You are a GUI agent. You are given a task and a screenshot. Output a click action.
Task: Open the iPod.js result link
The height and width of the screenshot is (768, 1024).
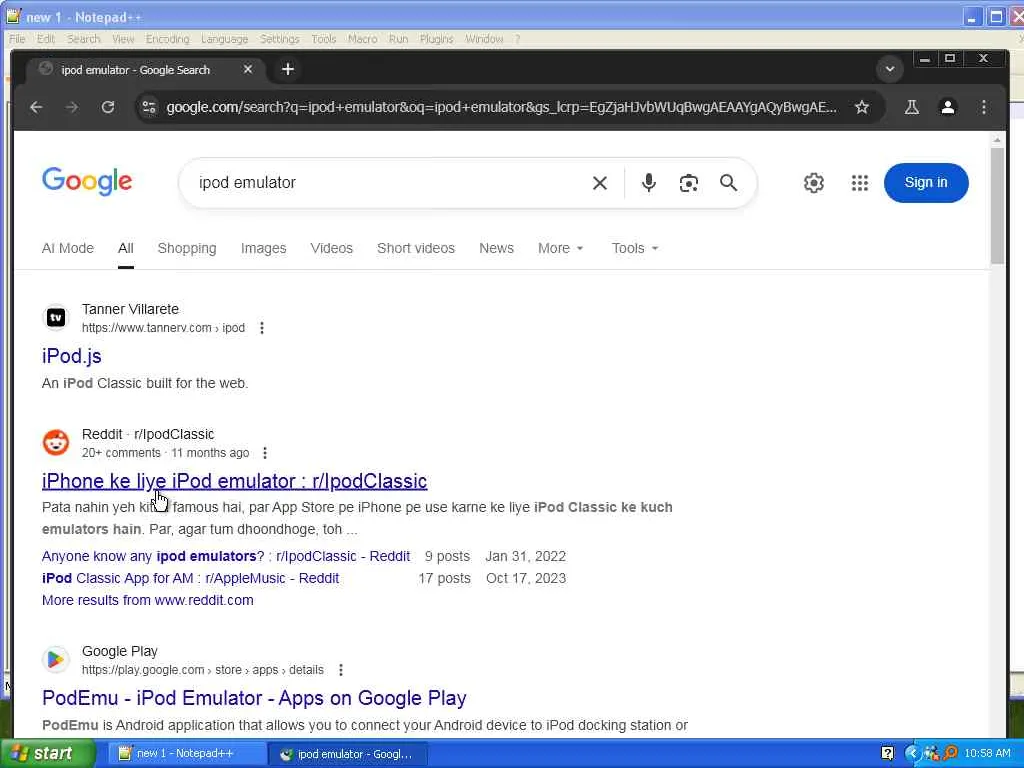[x=72, y=356]
